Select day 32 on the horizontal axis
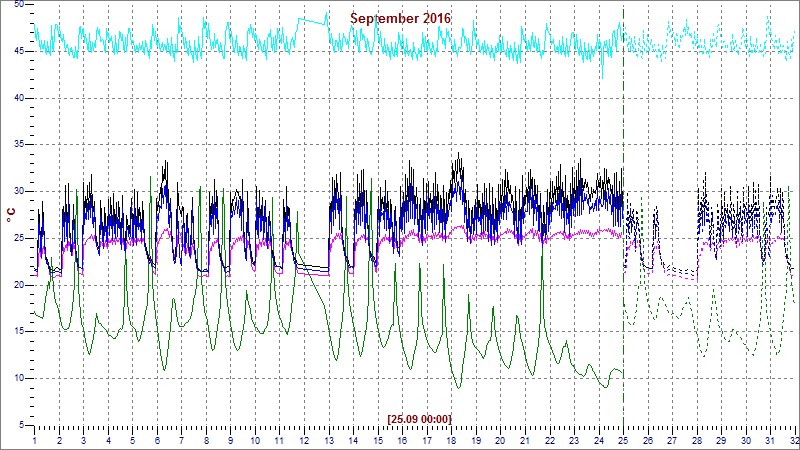This screenshot has width=800, height=450. 792,440
